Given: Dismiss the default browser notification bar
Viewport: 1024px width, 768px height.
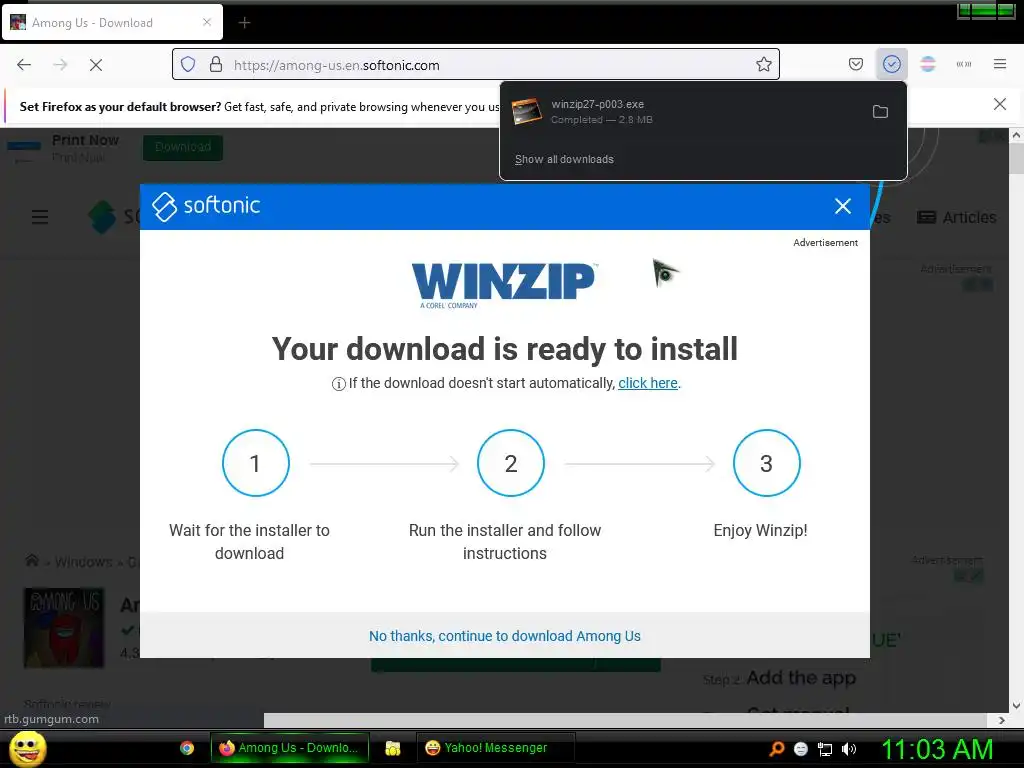Looking at the screenshot, I should point(999,104).
